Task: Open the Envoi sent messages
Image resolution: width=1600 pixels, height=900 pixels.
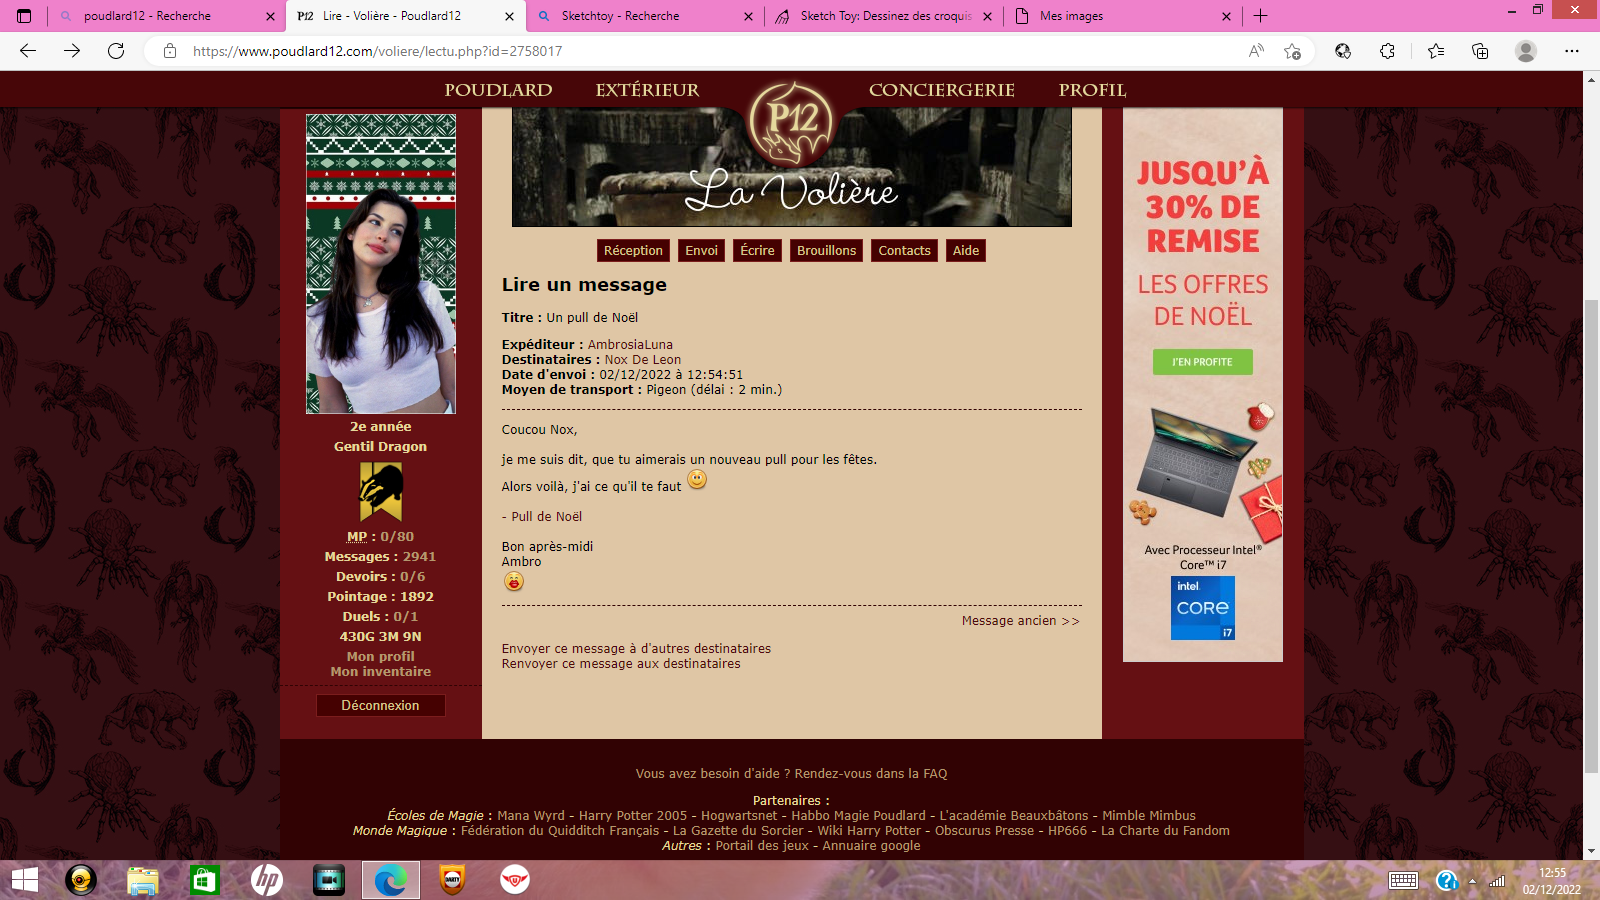Action: (701, 250)
